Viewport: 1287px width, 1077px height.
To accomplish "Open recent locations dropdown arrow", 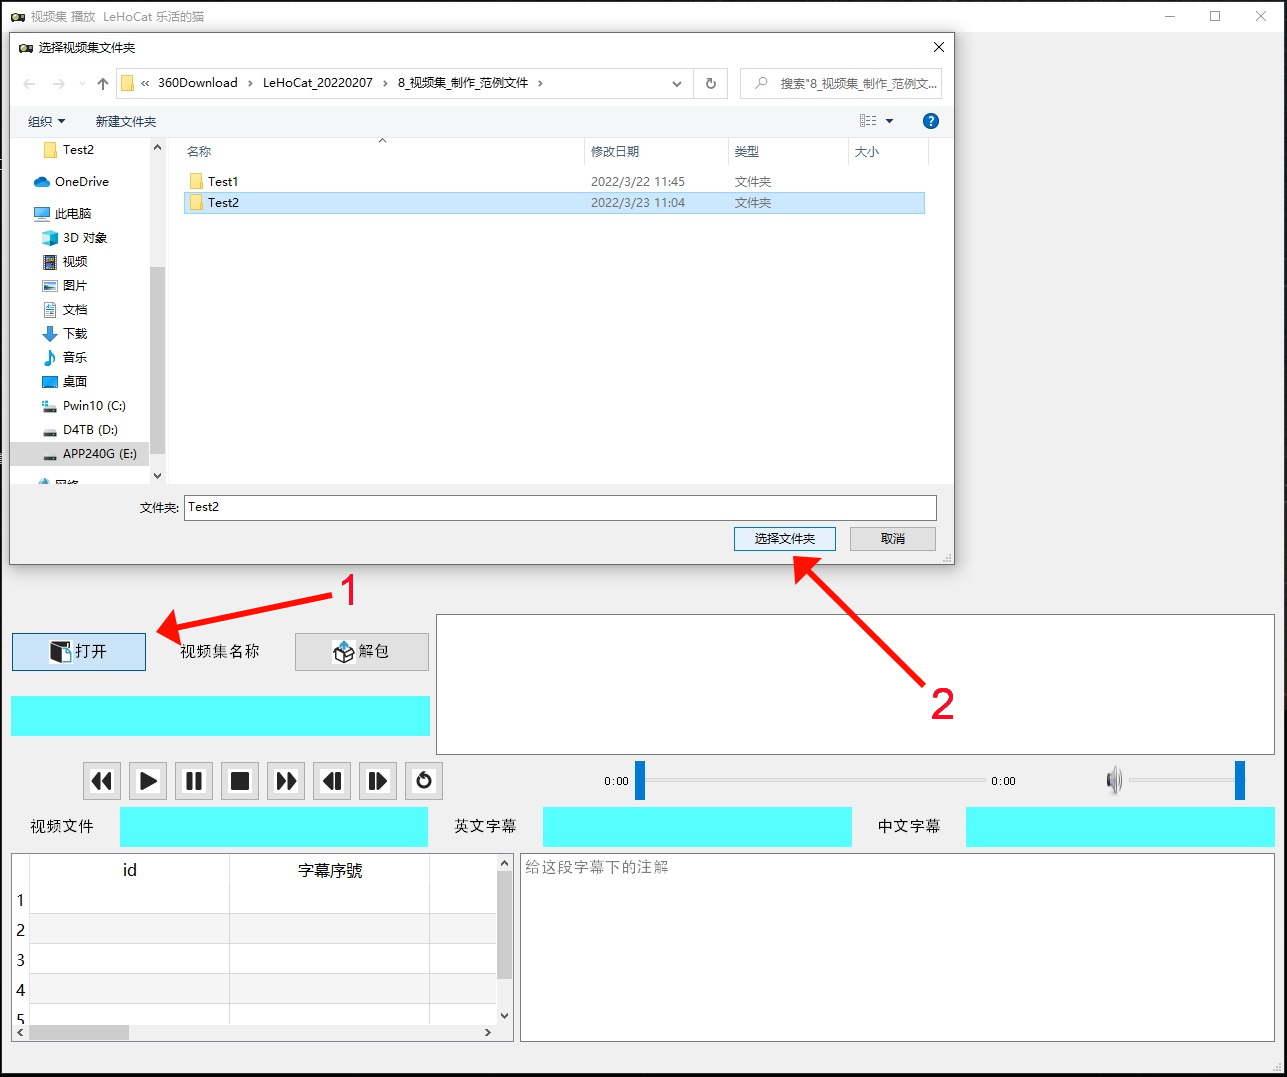I will pos(82,84).
